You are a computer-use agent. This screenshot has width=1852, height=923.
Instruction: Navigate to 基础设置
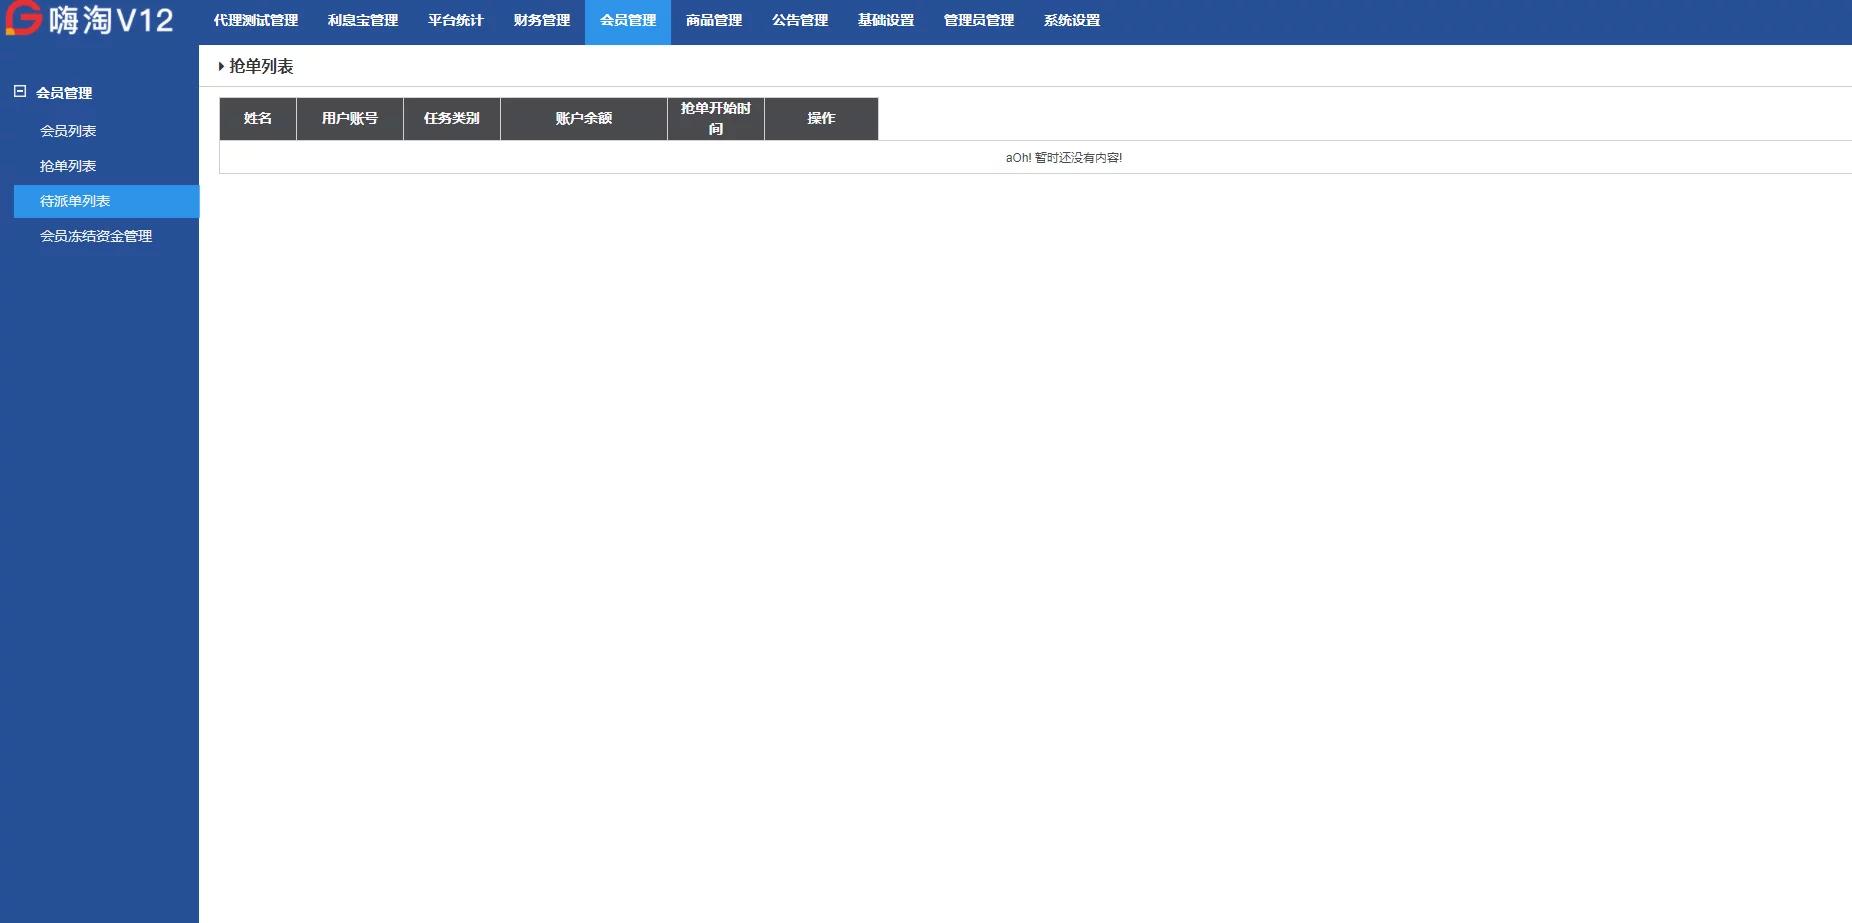point(886,21)
